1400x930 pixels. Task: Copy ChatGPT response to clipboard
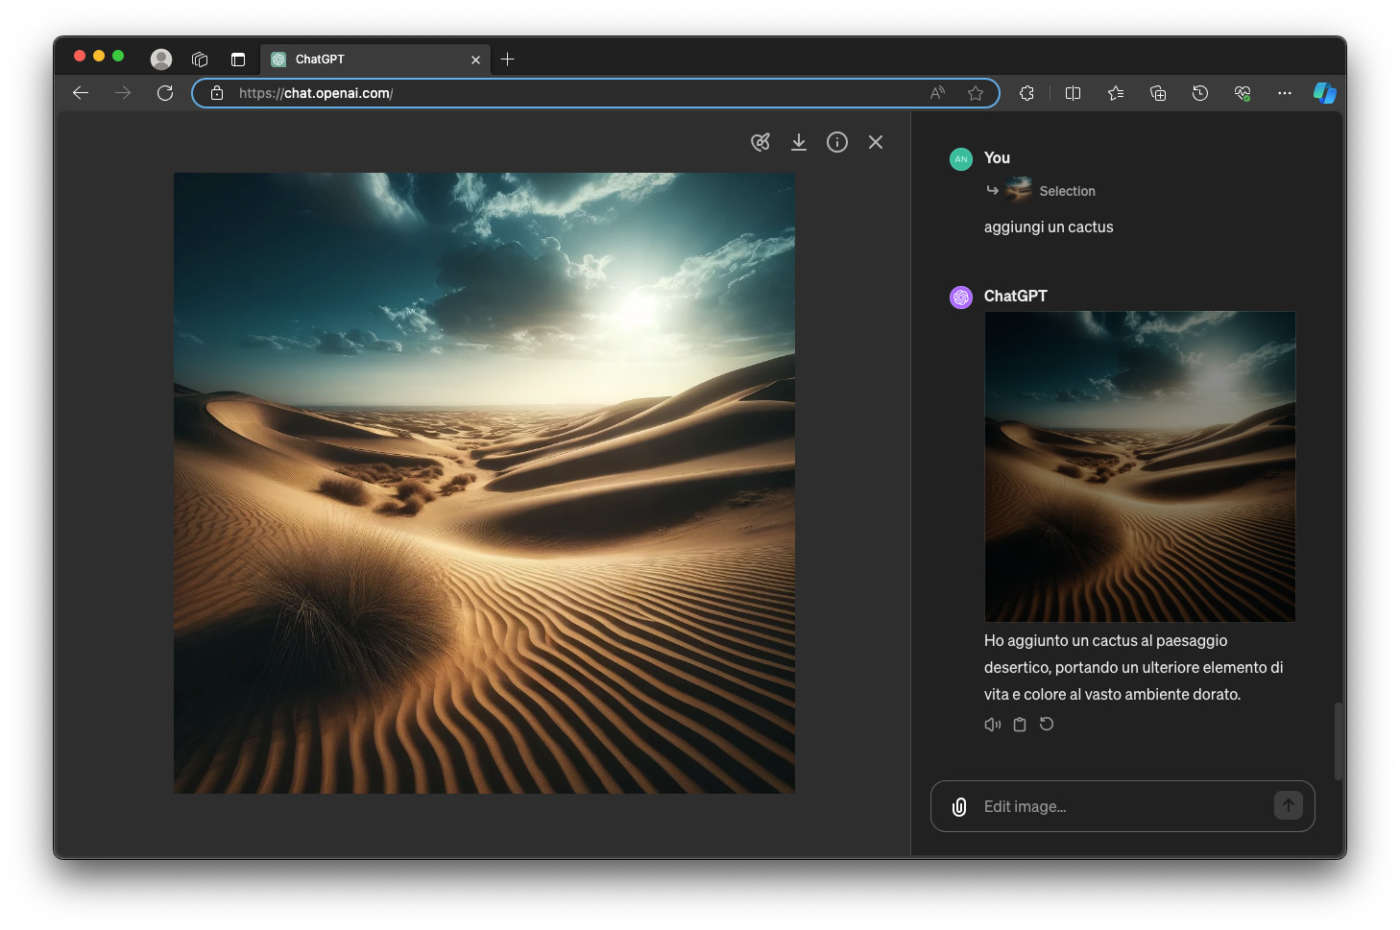[1019, 725]
